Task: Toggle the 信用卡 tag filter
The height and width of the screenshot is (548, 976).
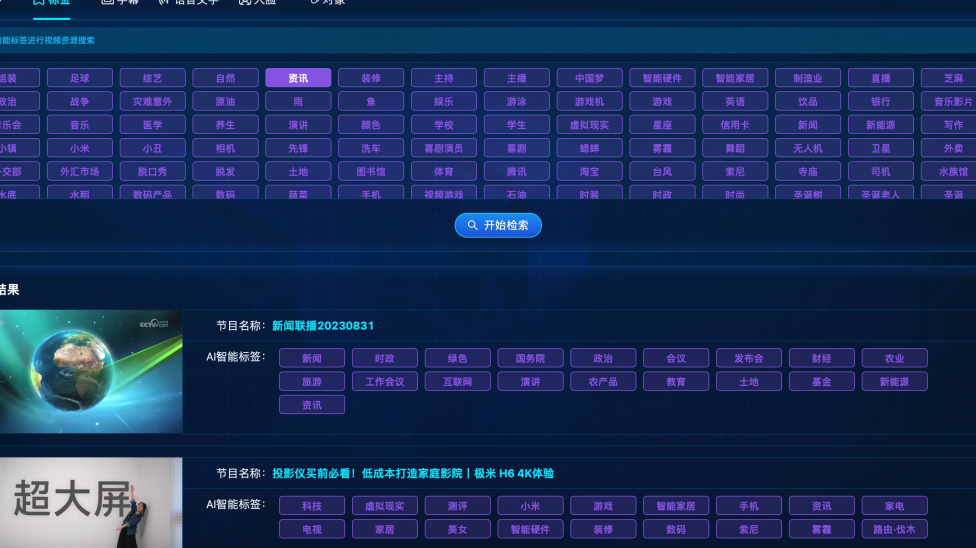Action: point(735,125)
